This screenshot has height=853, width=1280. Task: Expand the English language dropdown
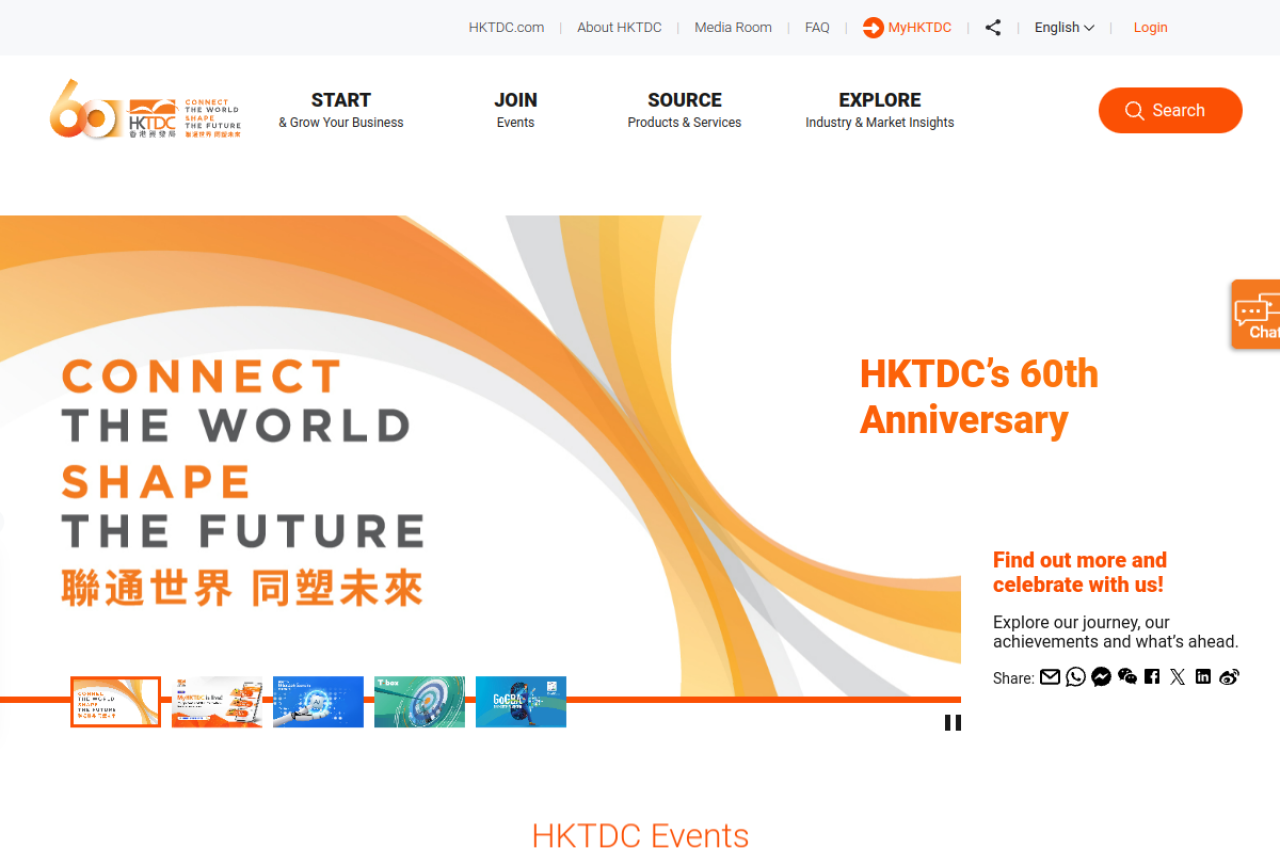1064,28
